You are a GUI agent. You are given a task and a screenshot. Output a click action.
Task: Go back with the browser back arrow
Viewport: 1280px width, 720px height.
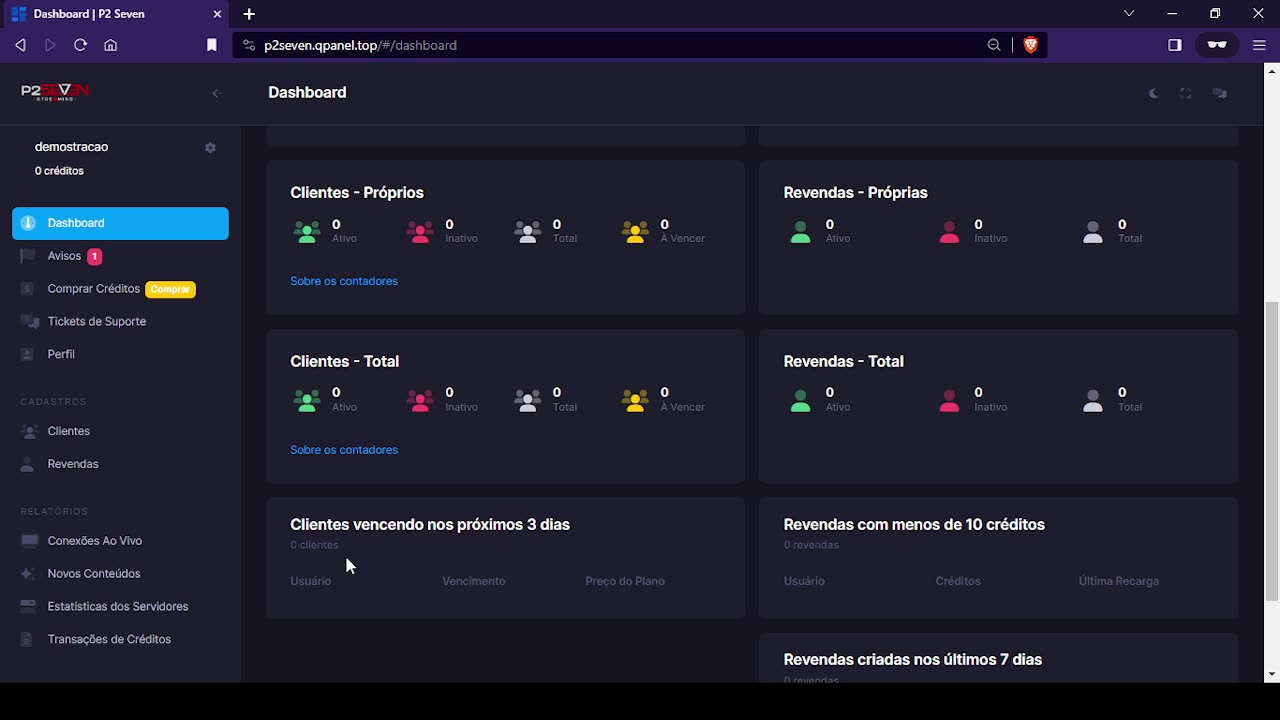tap(21, 45)
